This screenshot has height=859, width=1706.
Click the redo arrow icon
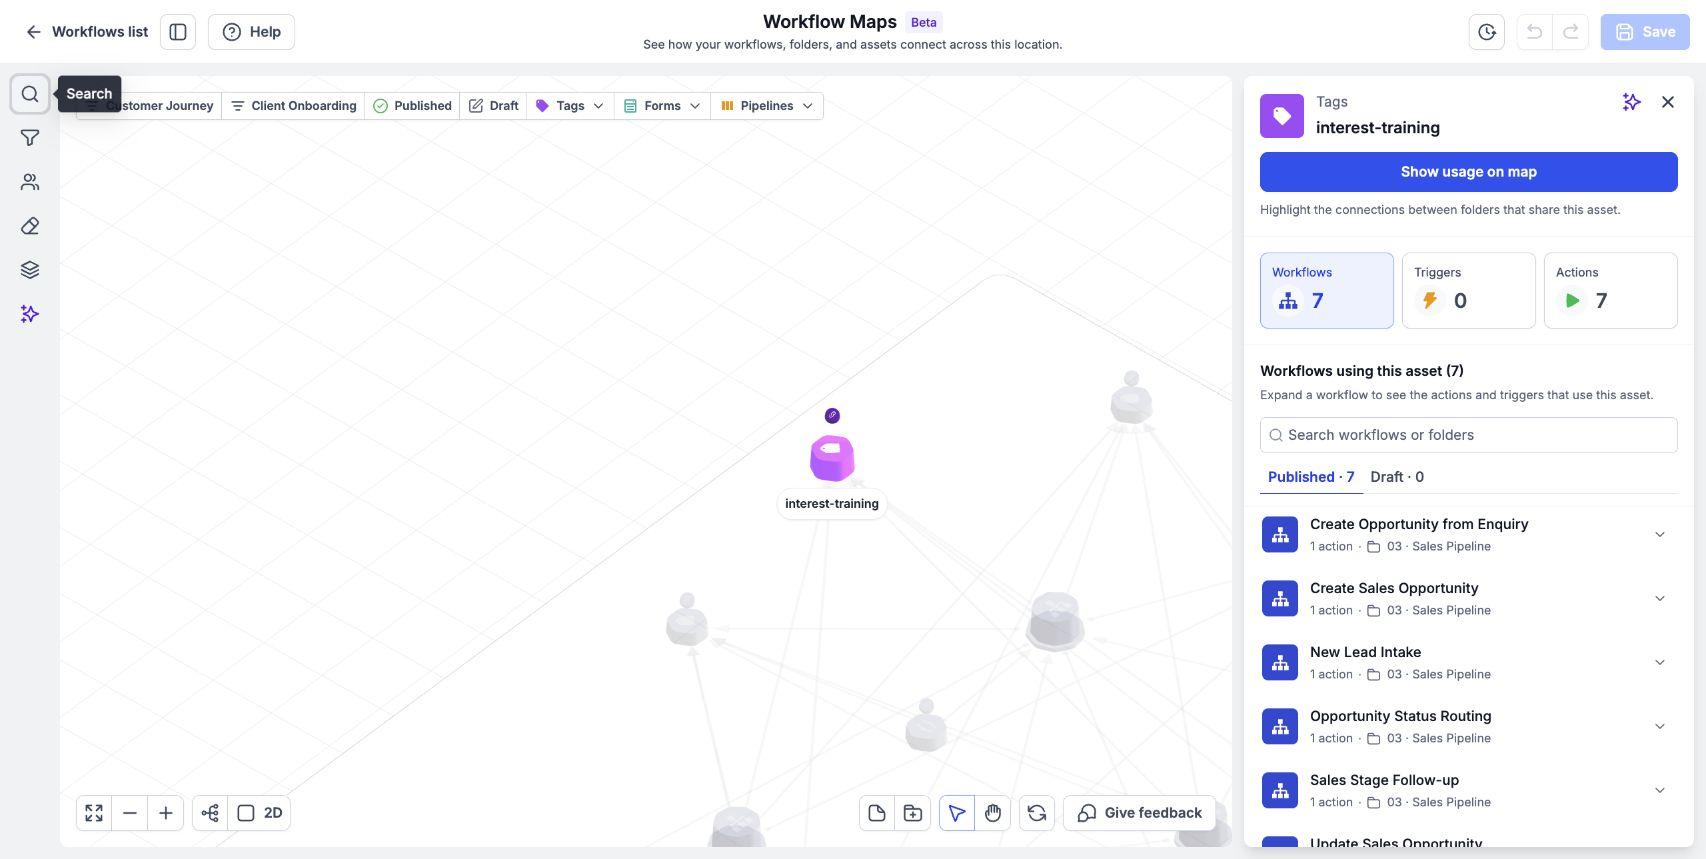pos(1571,32)
